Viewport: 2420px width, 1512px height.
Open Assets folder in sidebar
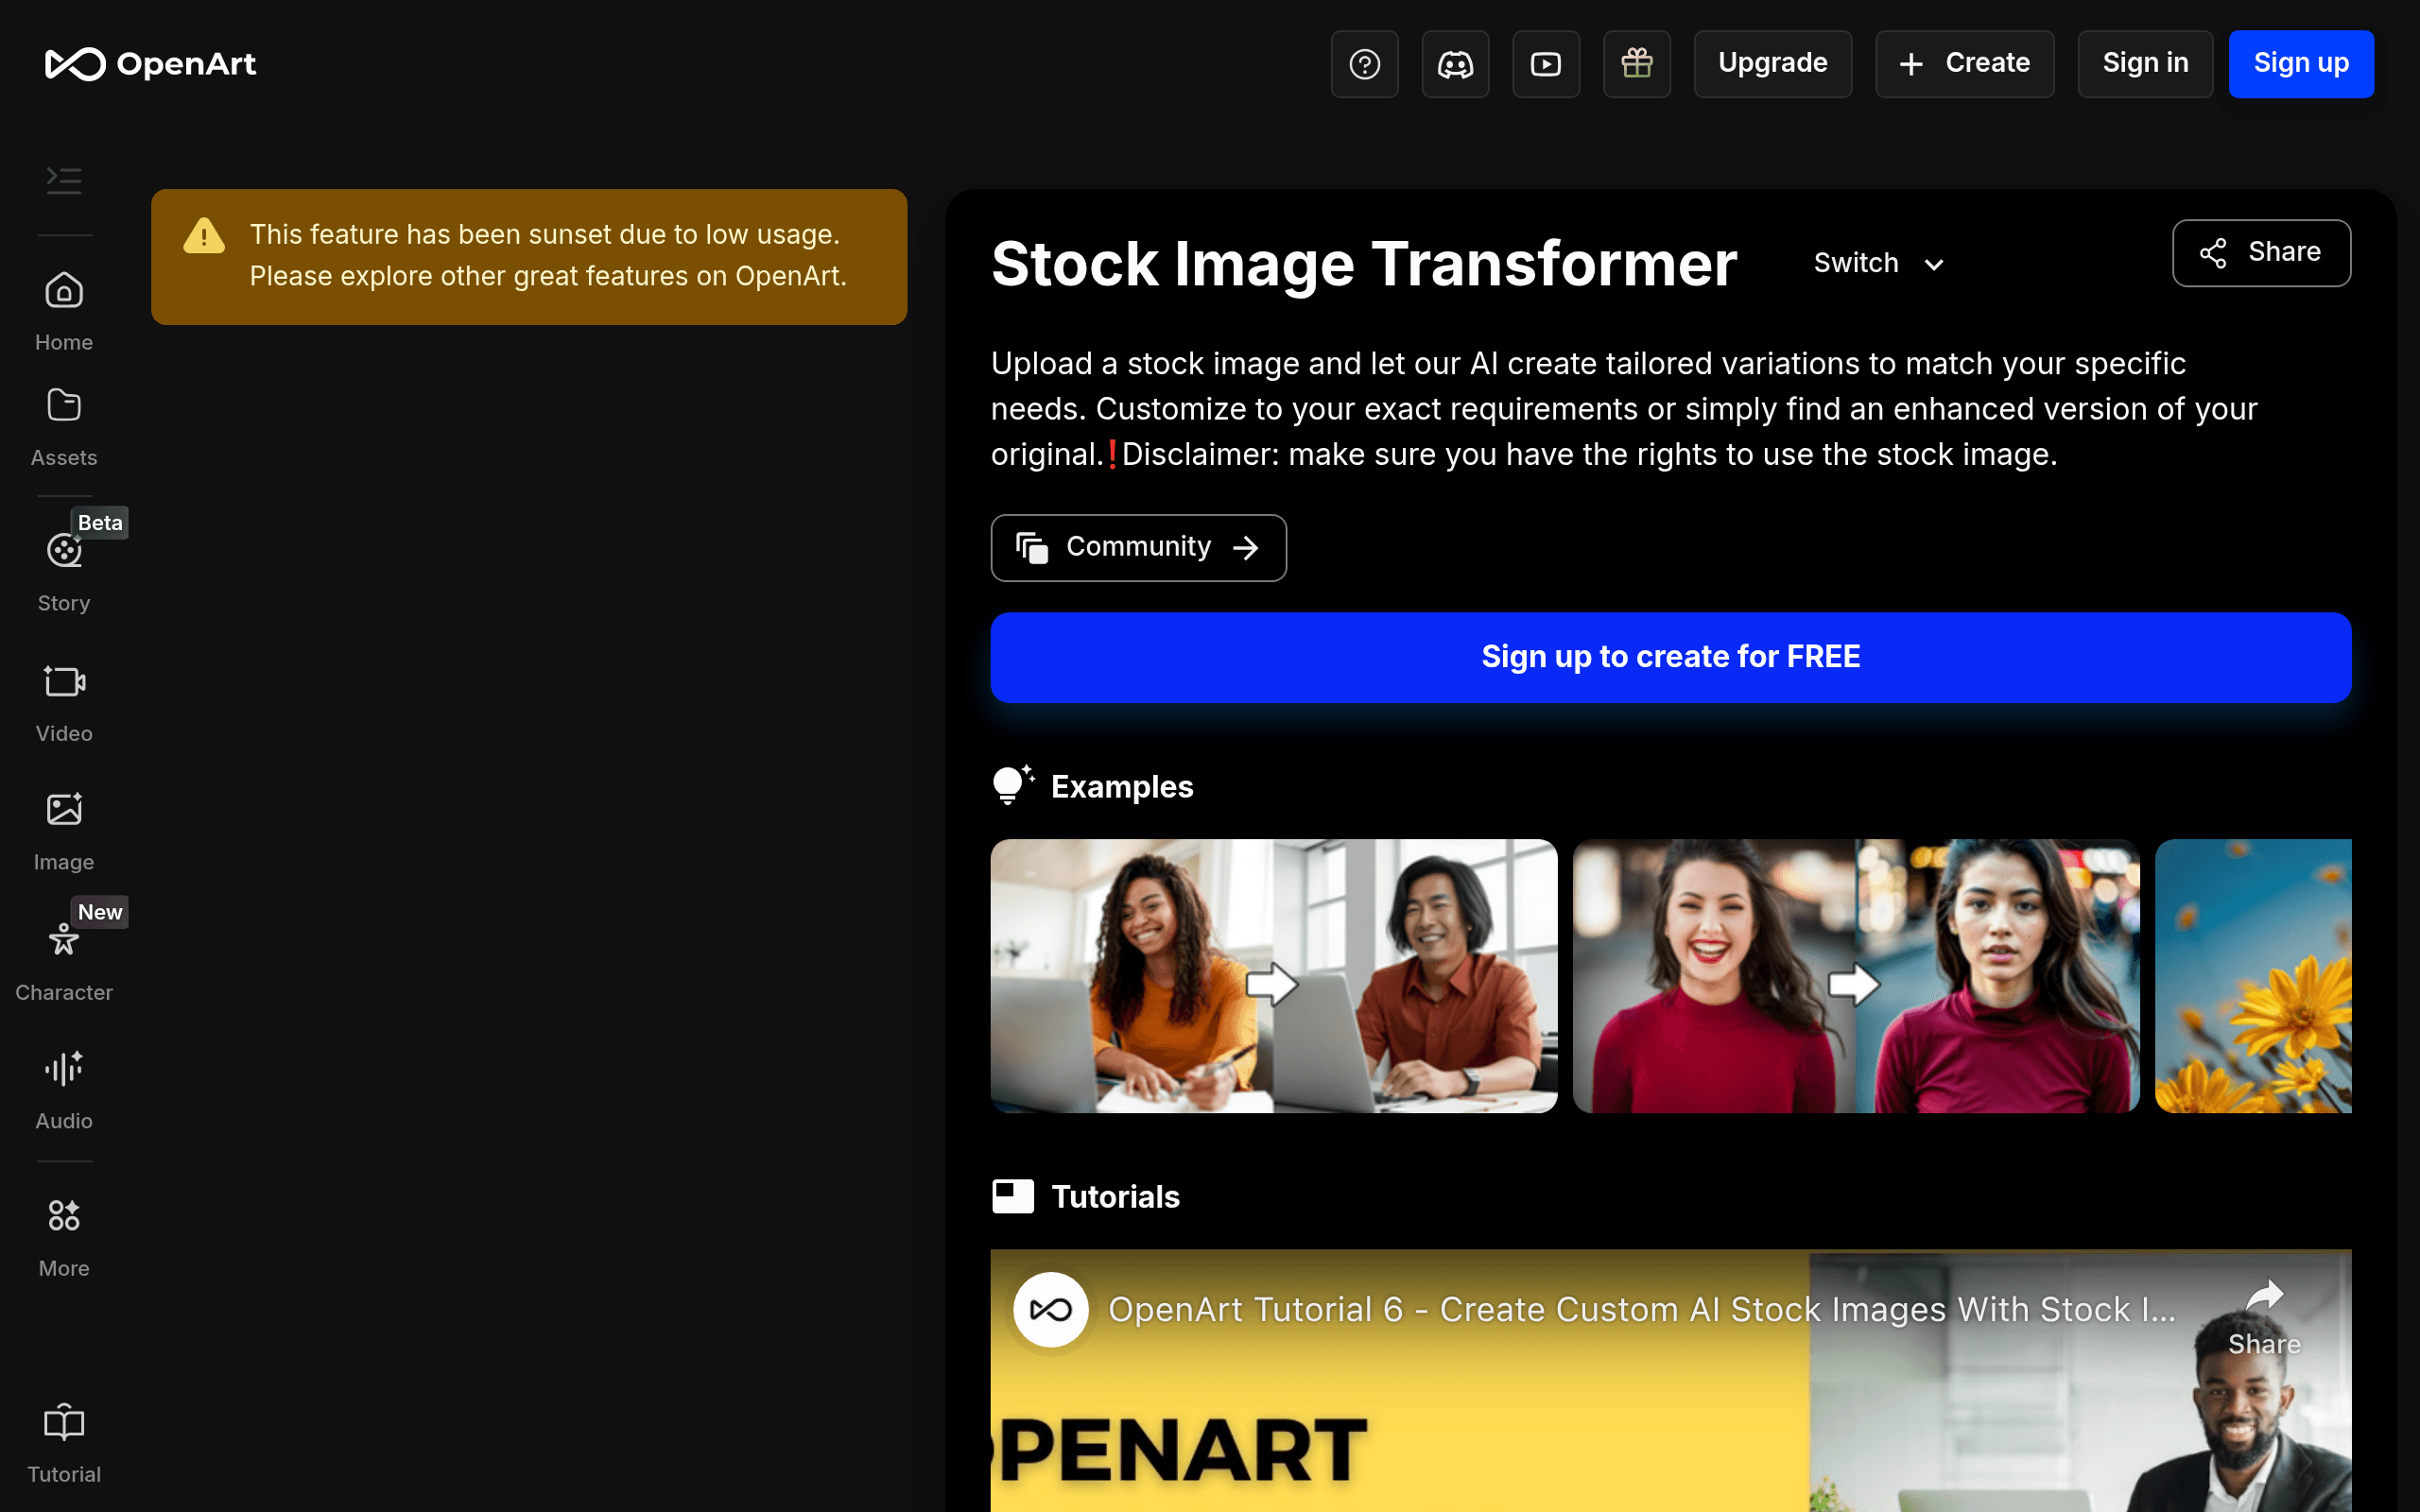point(64,427)
